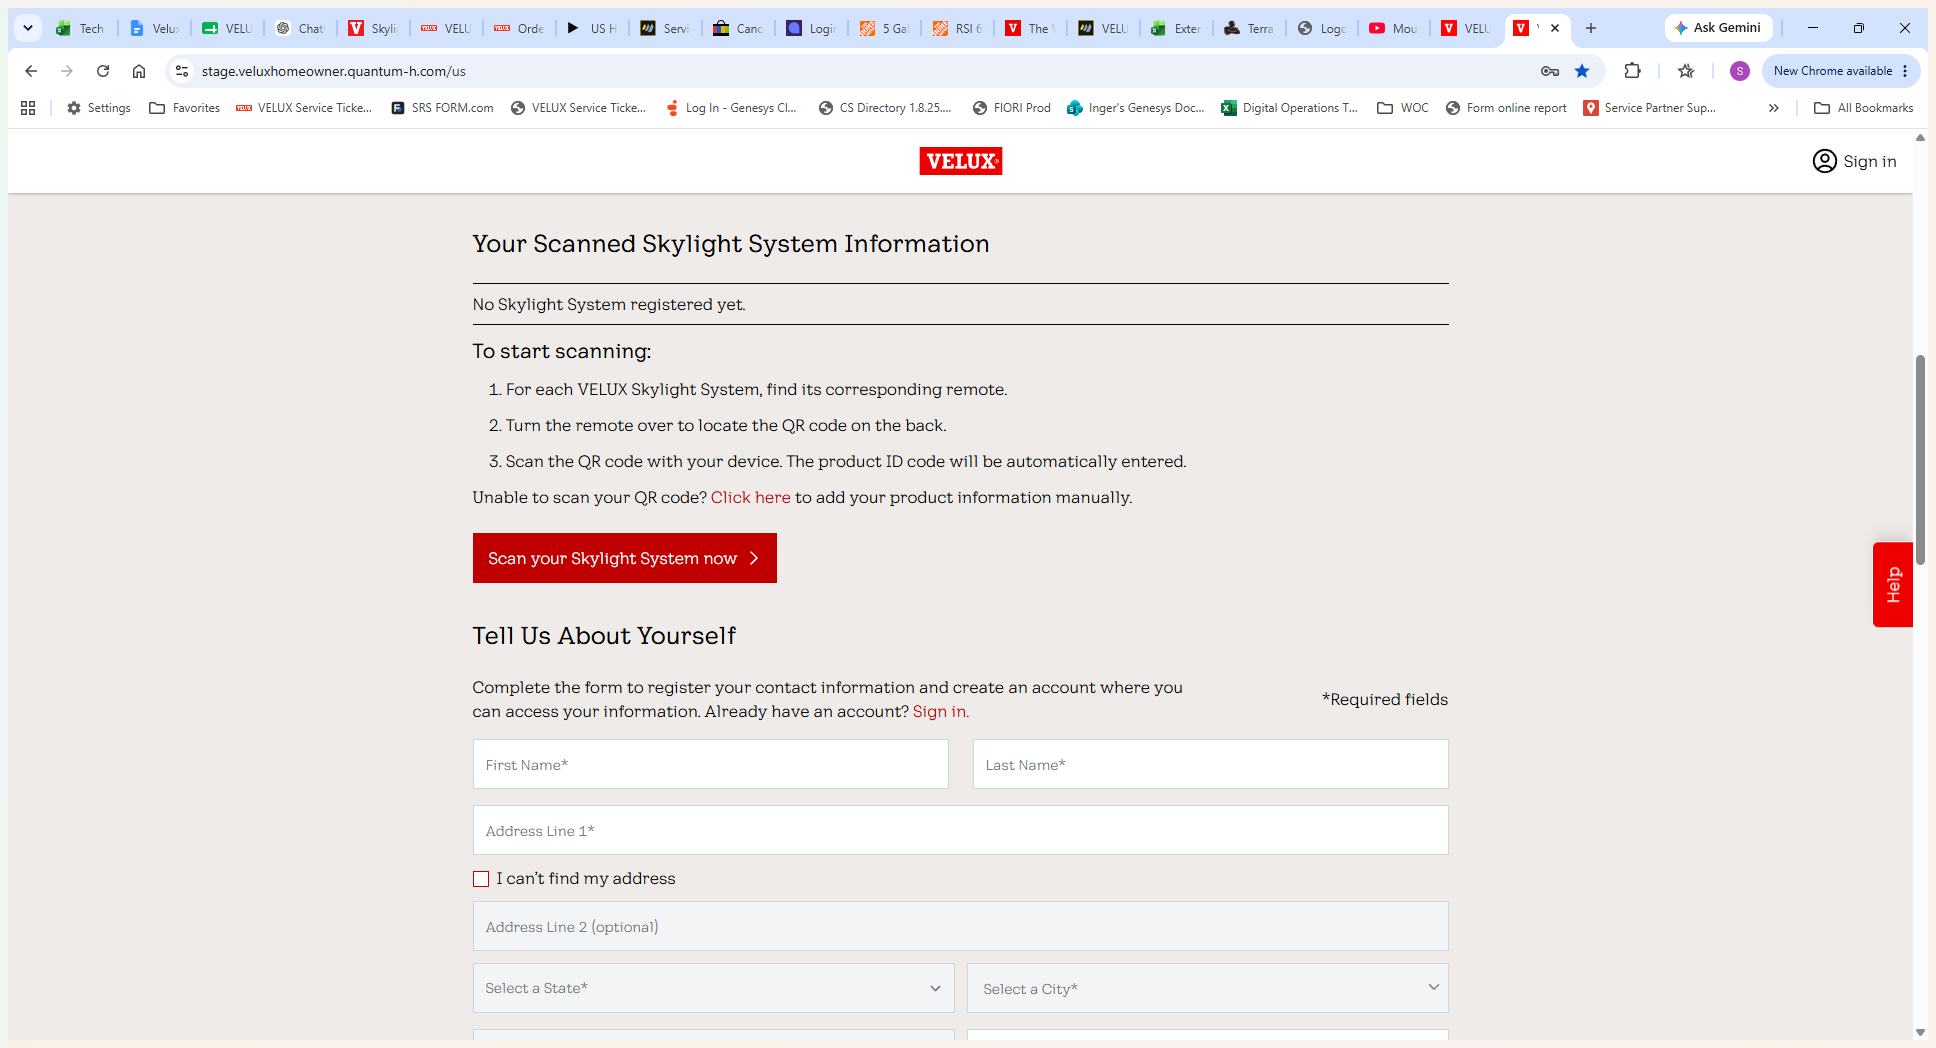Image resolution: width=1936 pixels, height=1048 pixels.
Task: Open the bookmarks manager star icon
Action: (1686, 71)
